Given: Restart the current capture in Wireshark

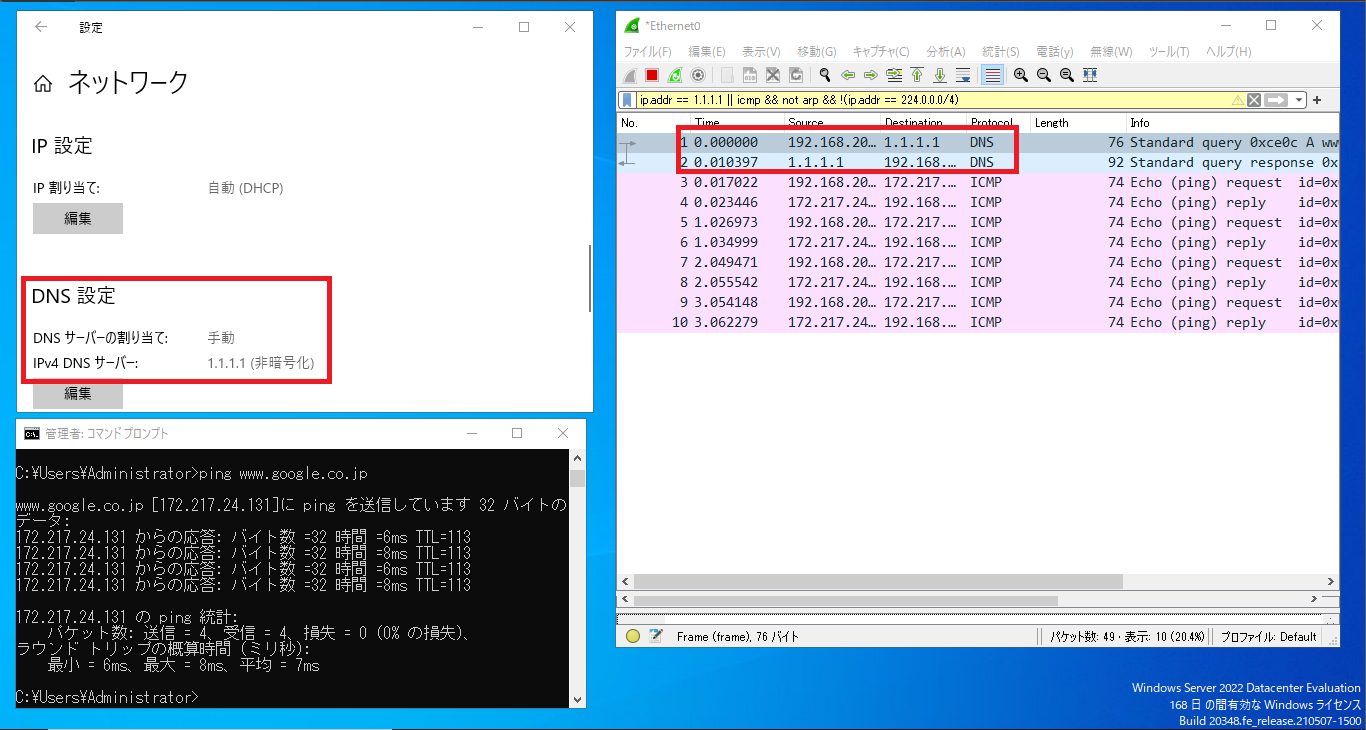Looking at the screenshot, I should pos(675,75).
